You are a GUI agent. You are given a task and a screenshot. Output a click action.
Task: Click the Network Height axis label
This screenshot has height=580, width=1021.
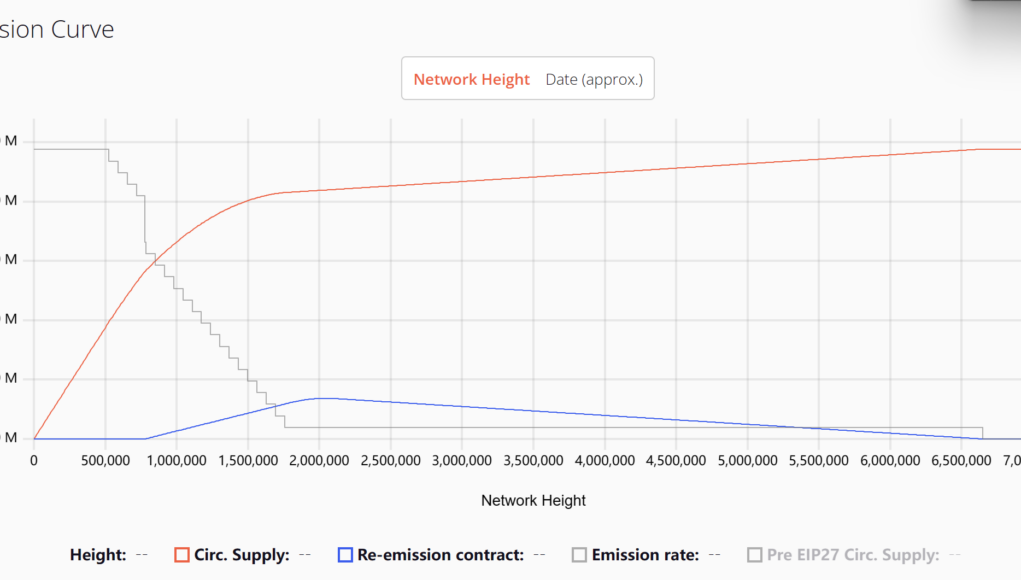[533, 500]
